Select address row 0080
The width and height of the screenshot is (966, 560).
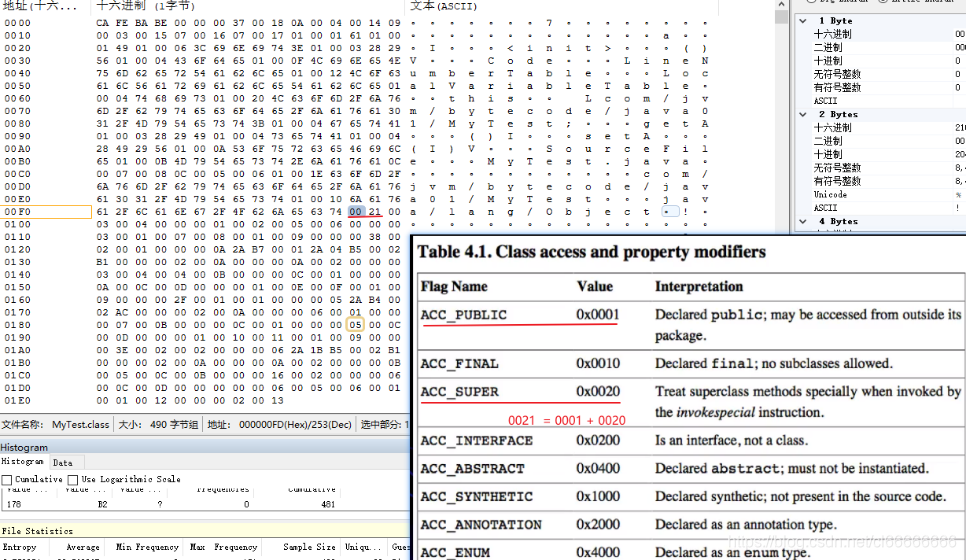click(17, 124)
